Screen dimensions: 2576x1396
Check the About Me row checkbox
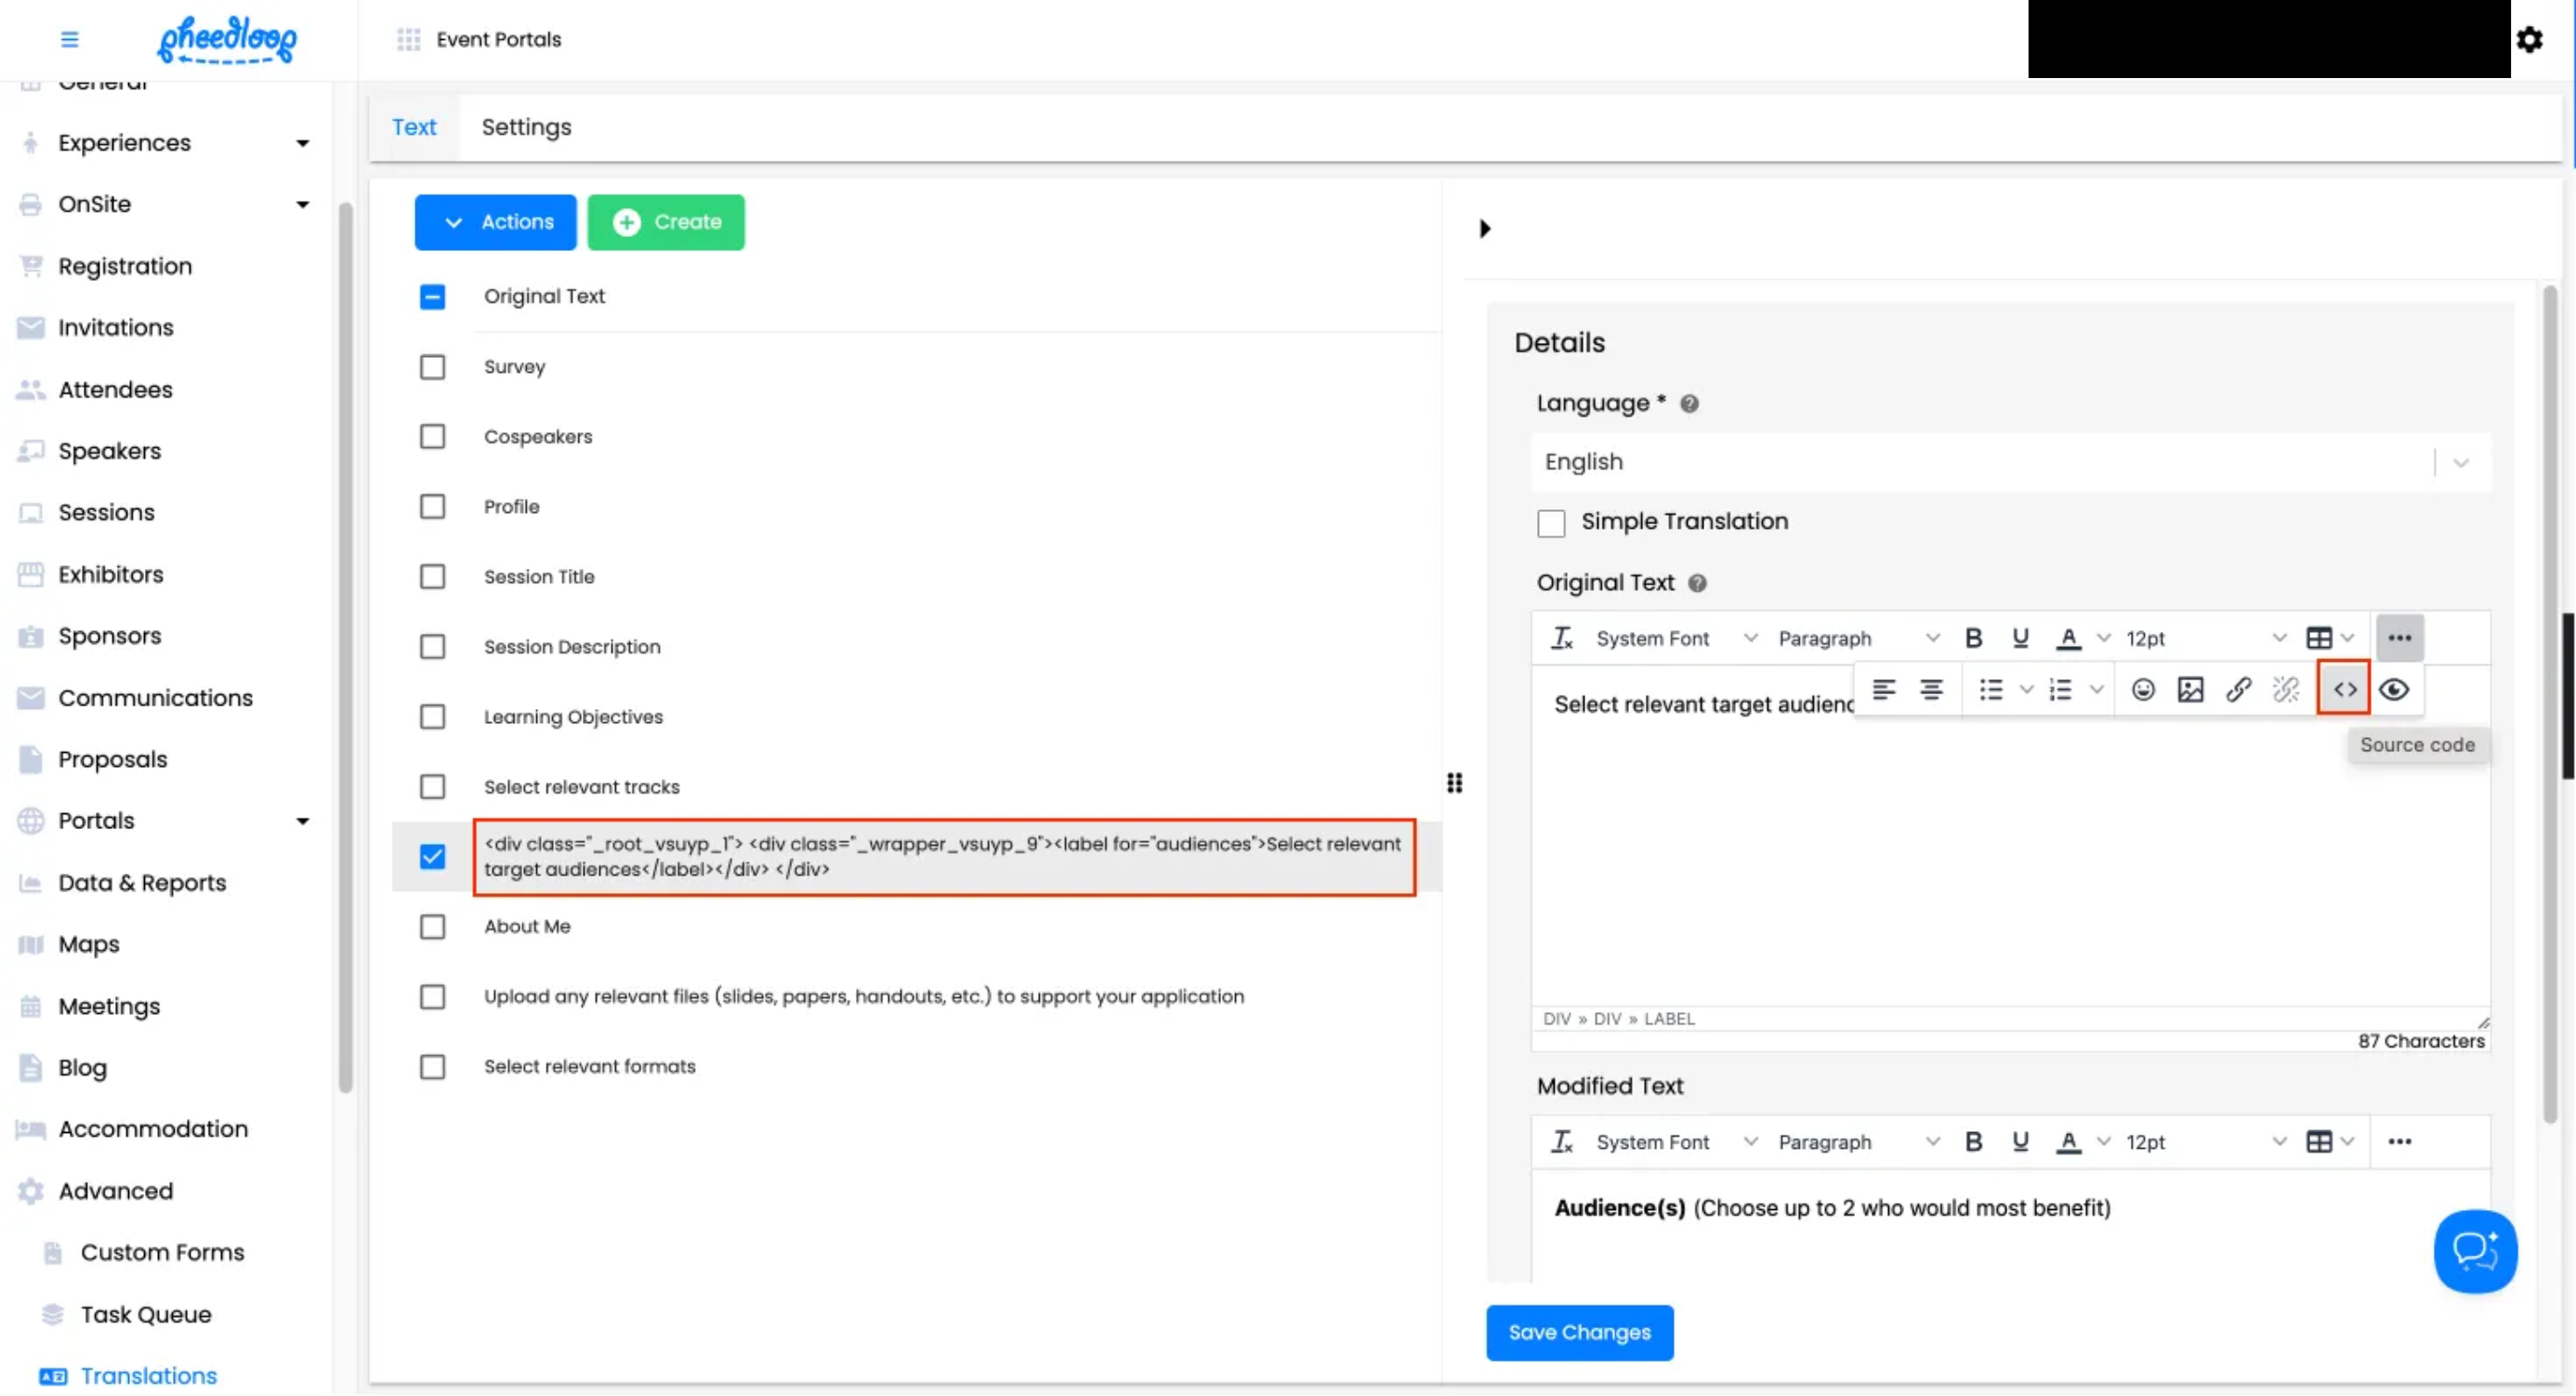coord(432,927)
